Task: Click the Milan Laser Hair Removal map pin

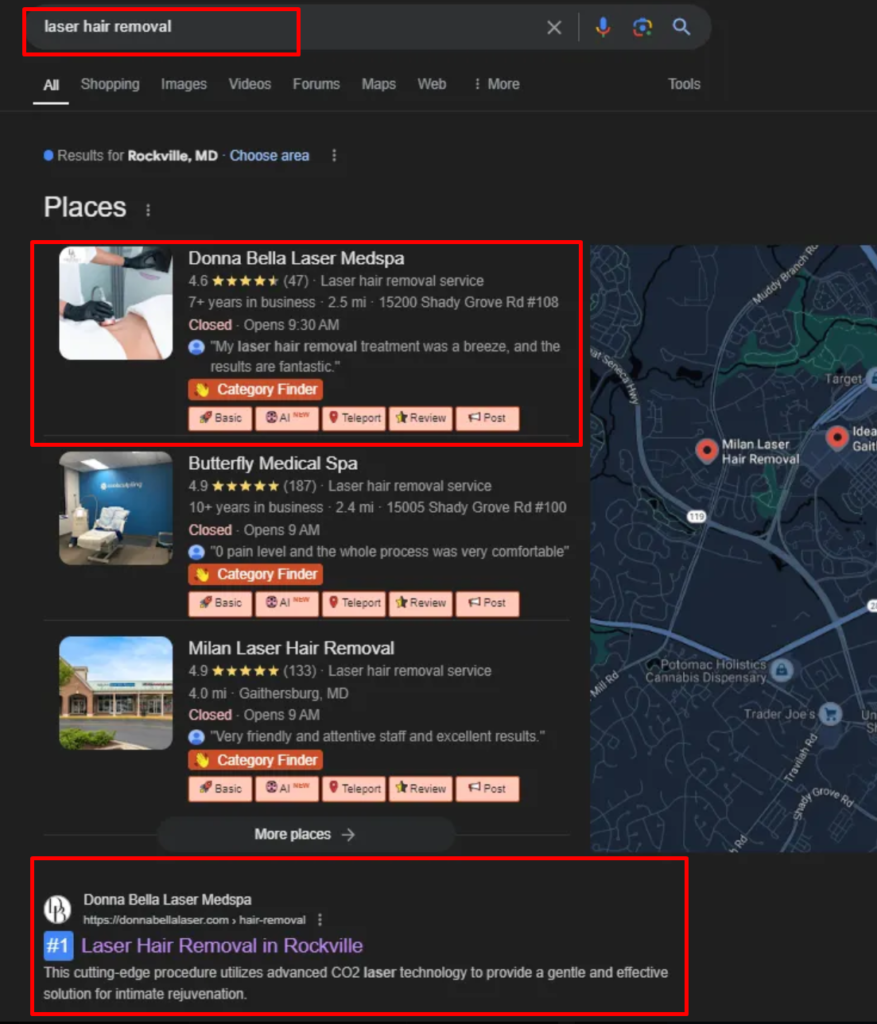Action: click(x=707, y=450)
